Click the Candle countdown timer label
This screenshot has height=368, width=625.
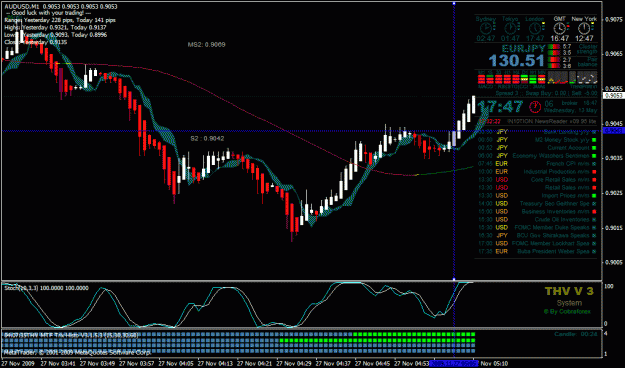click(x=576, y=334)
